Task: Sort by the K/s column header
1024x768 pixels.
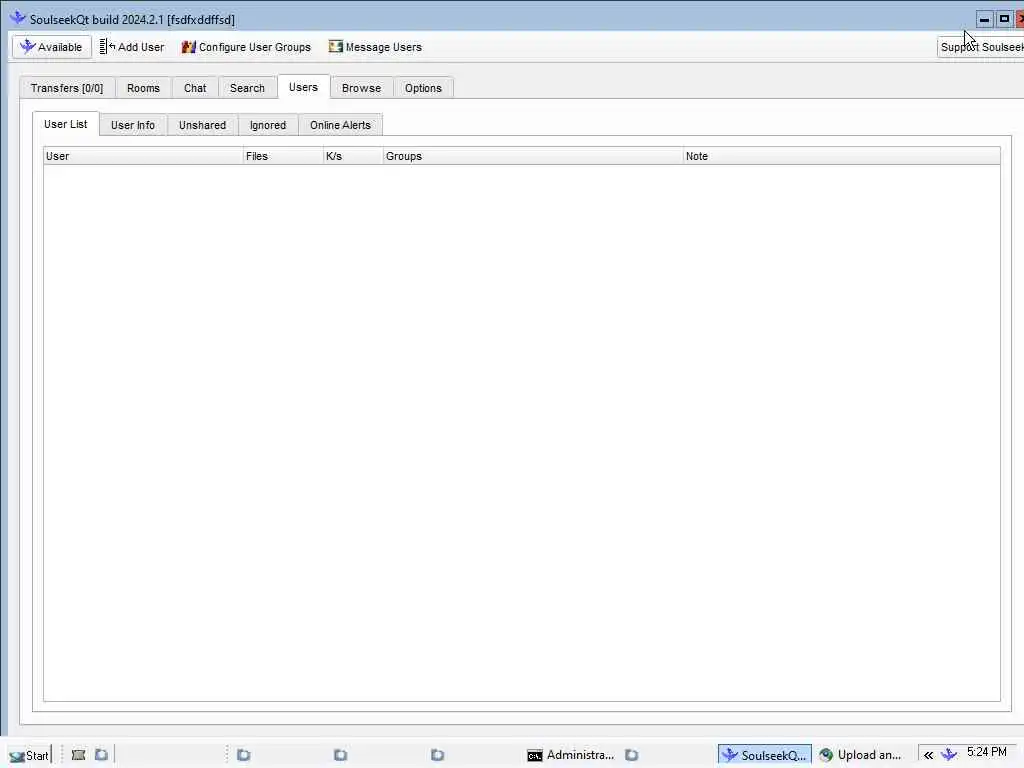Action: (353, 156)
